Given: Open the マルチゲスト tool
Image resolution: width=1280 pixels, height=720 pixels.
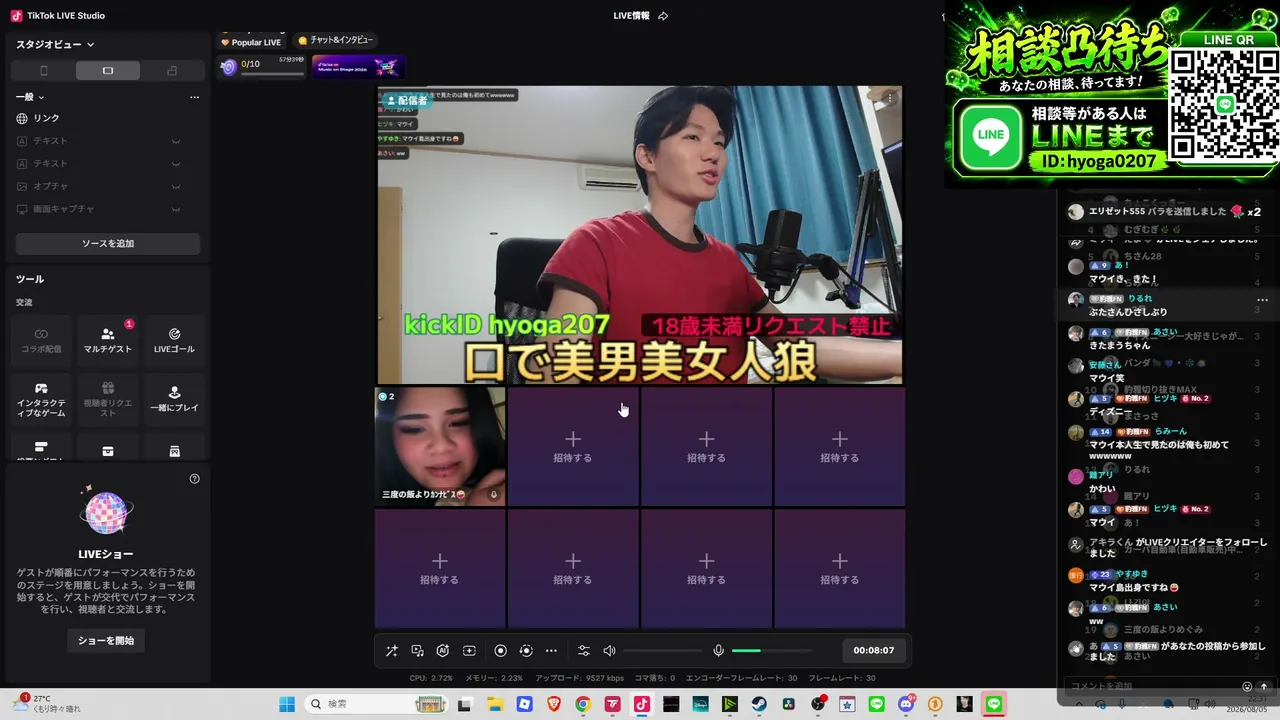Looking at the screenshot, I should coord(108,340).
